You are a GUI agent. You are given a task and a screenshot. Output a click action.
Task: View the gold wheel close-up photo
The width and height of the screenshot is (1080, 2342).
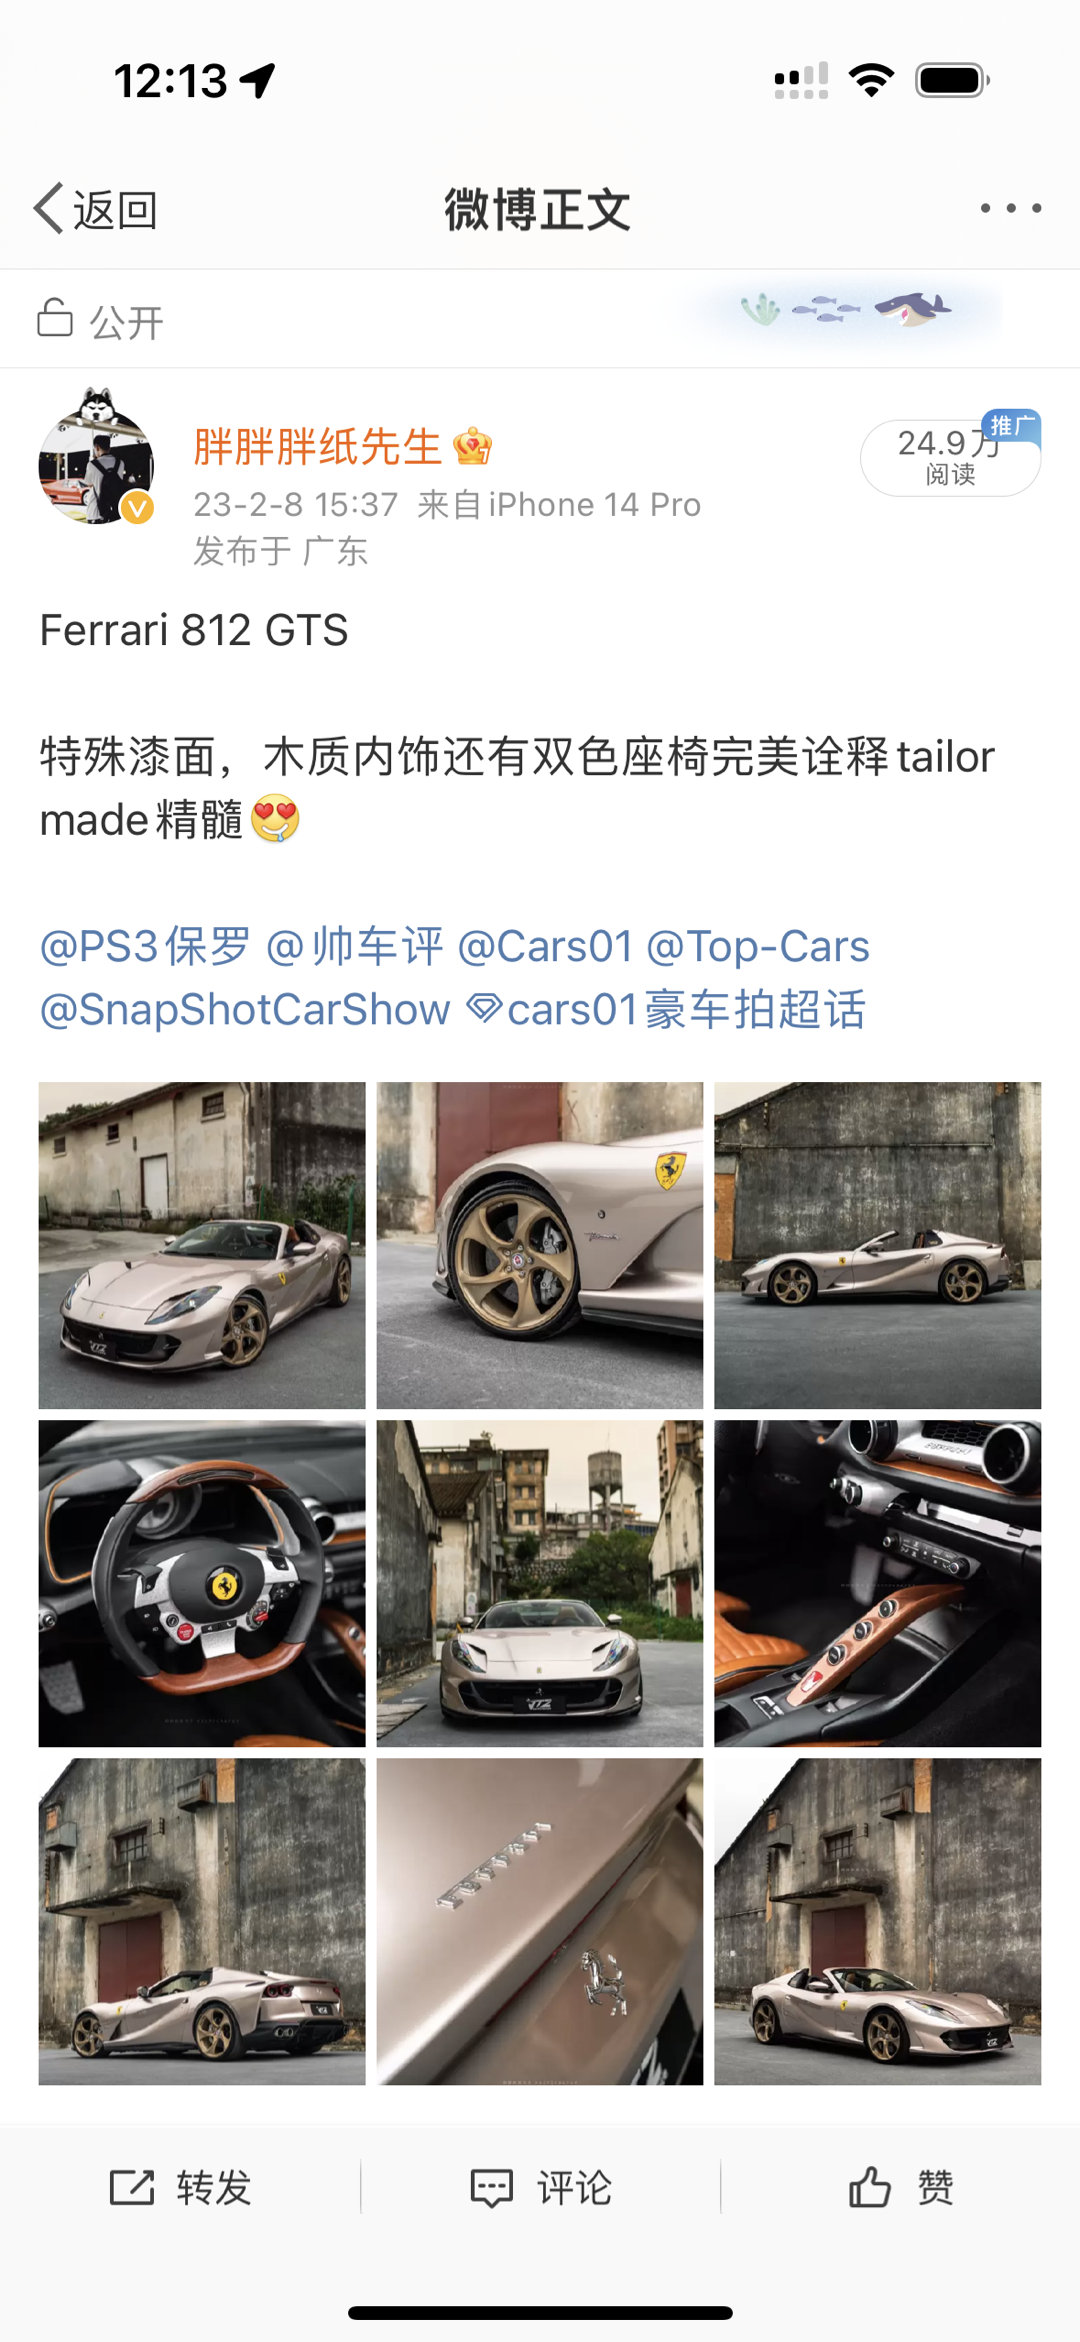(x=540, y=1245)
